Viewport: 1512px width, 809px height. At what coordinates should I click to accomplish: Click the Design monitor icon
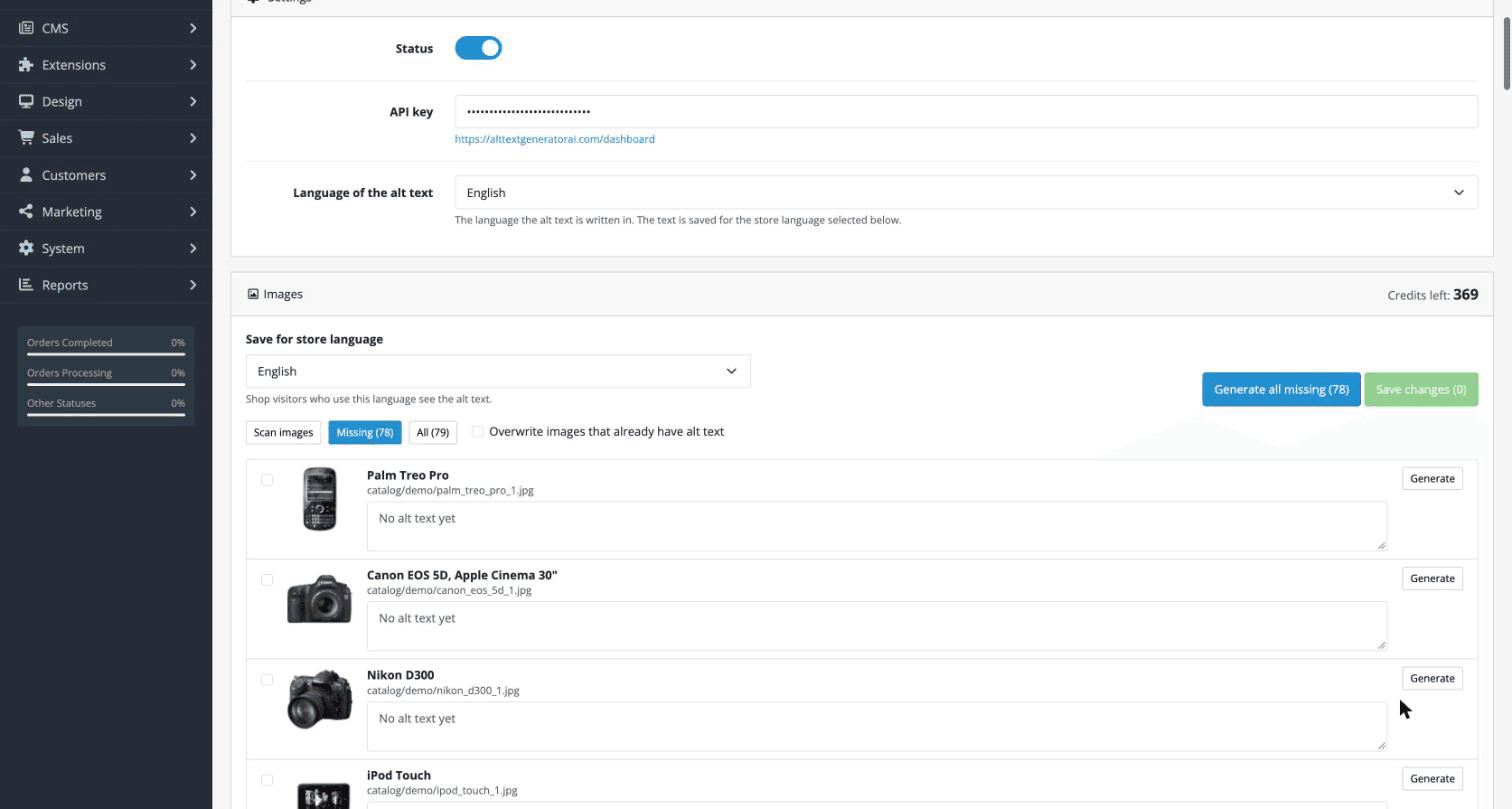26,102
